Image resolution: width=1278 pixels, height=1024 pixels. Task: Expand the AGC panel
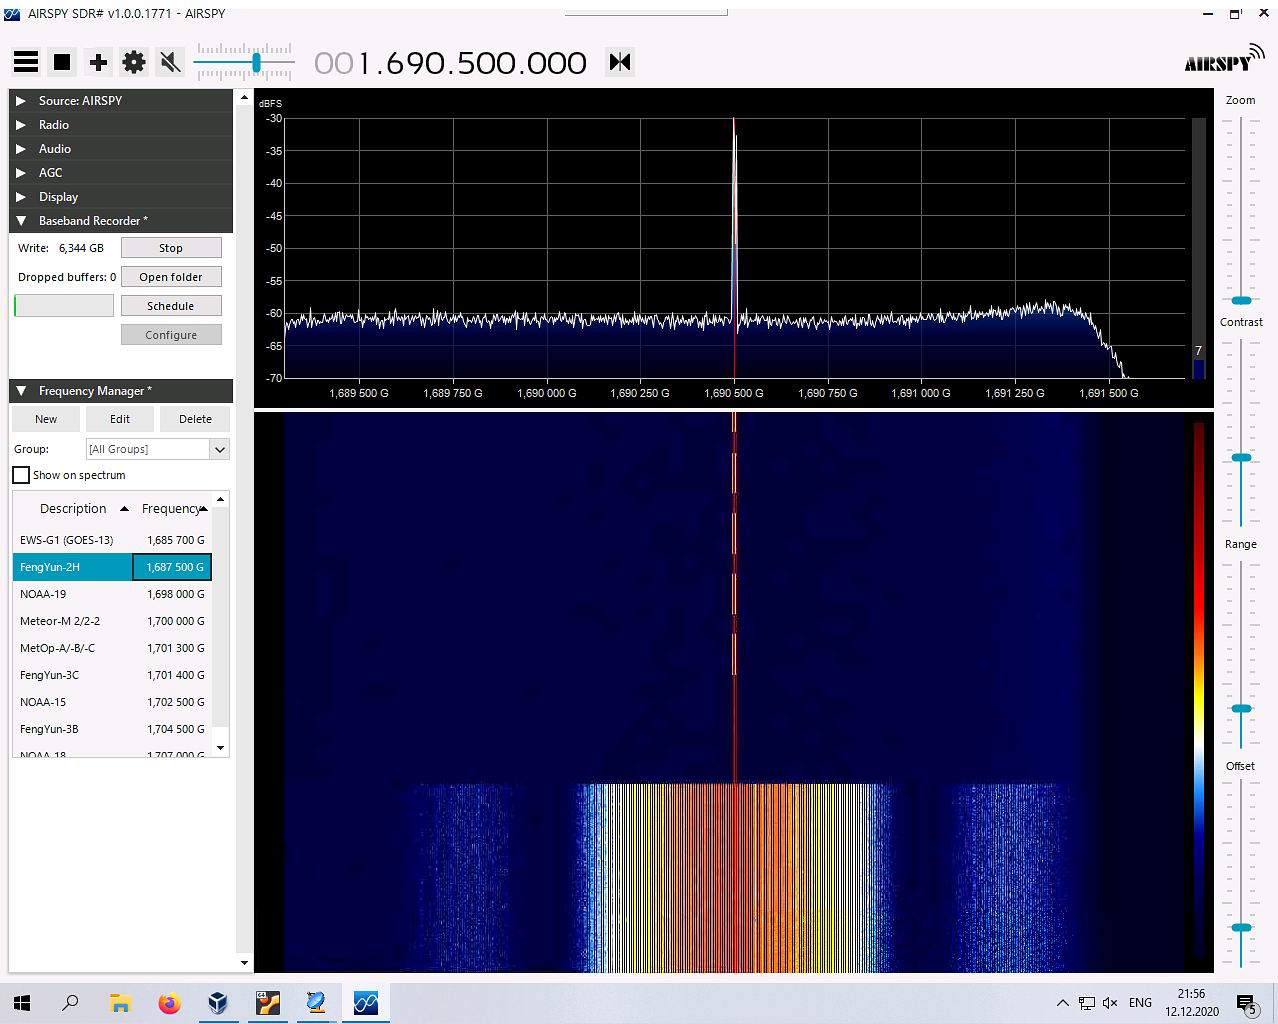(121, 172)
